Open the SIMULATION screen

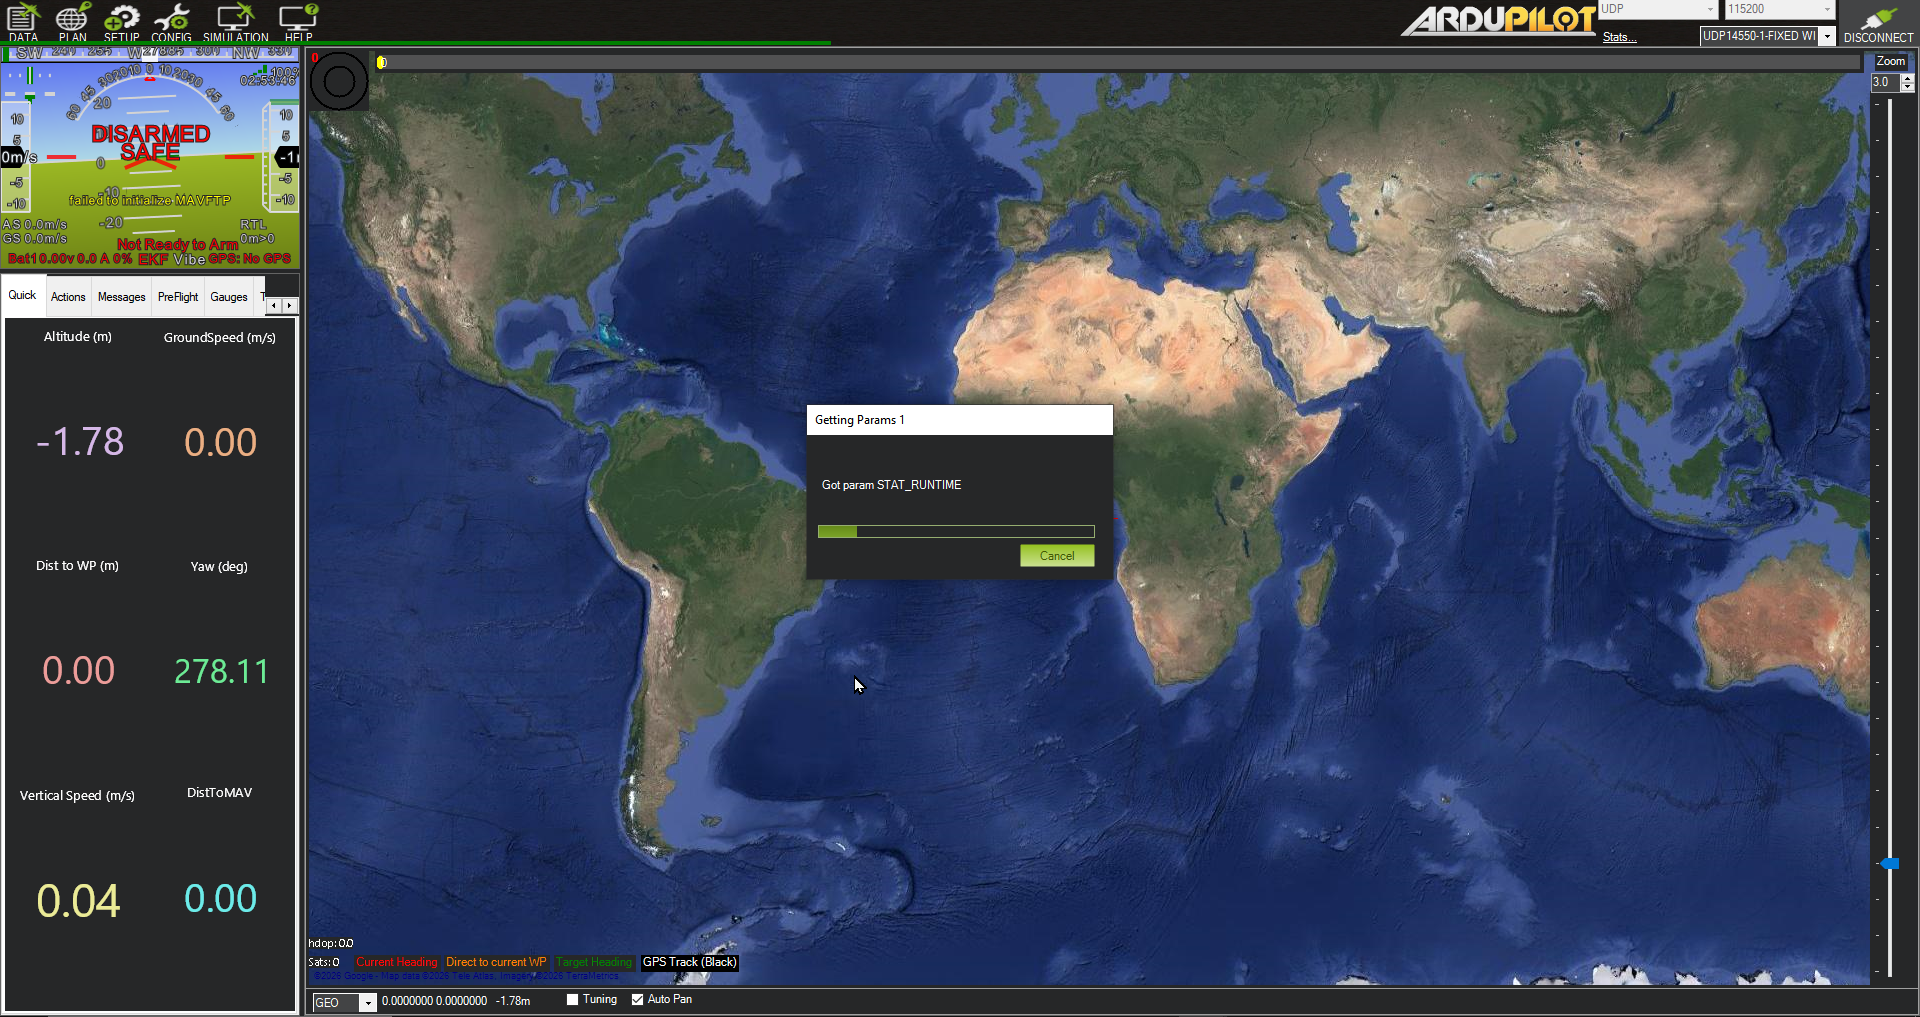click(236, 22)
